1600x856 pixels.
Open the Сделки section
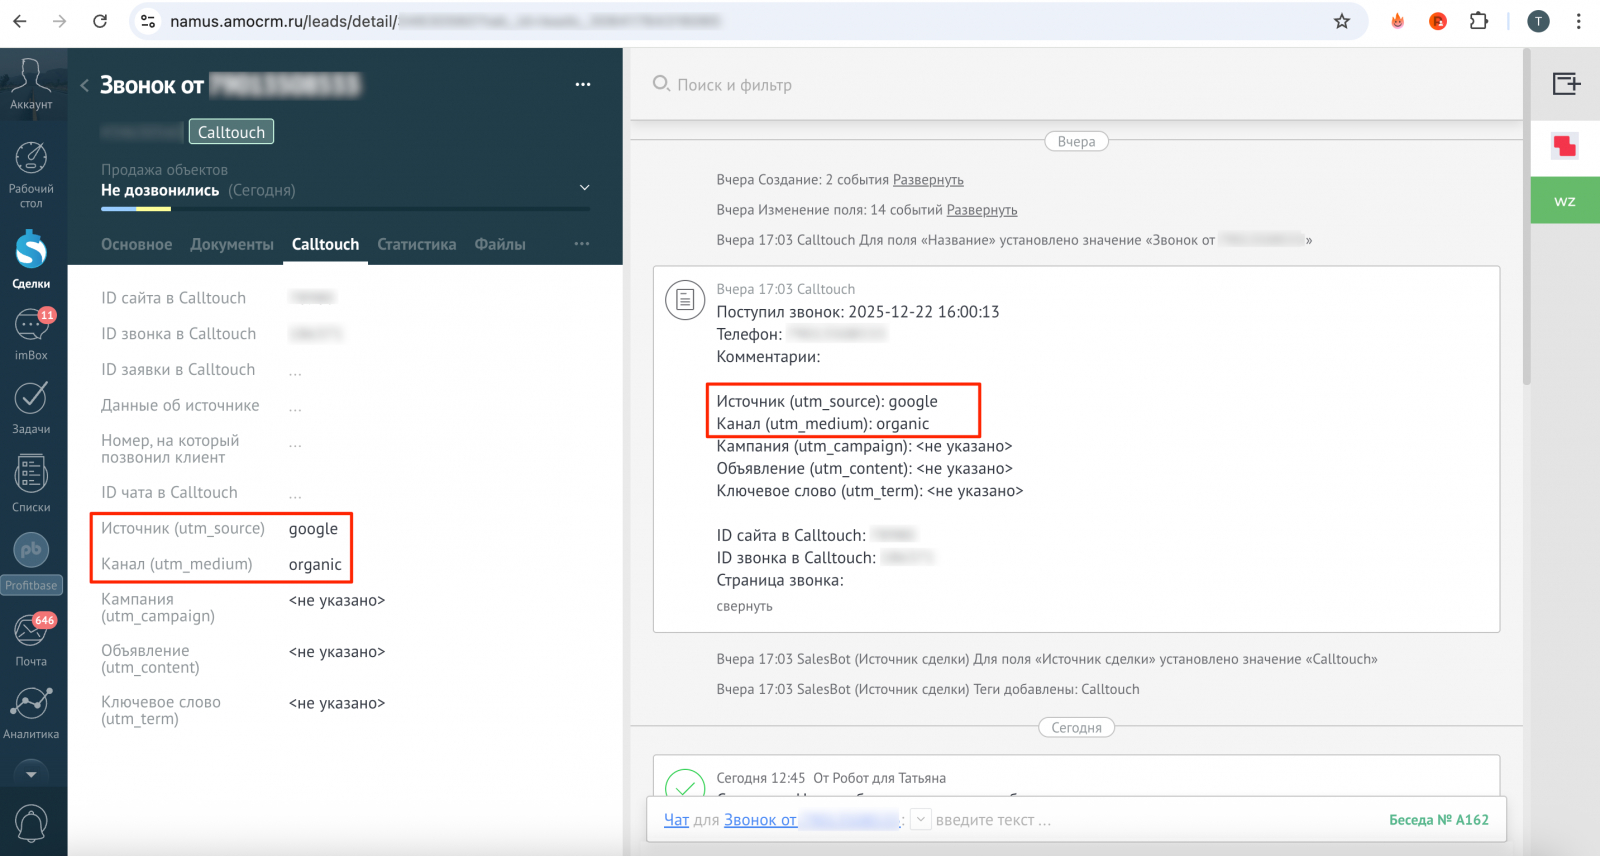pos(31,259)
